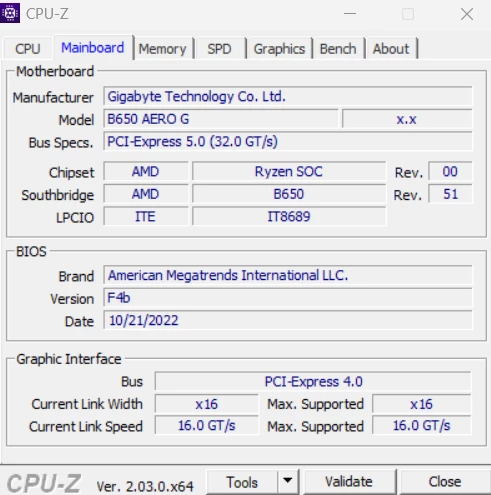Click the Manufacturer field showing Gigabyte
491x495 pixels.
tap(288, 97)
